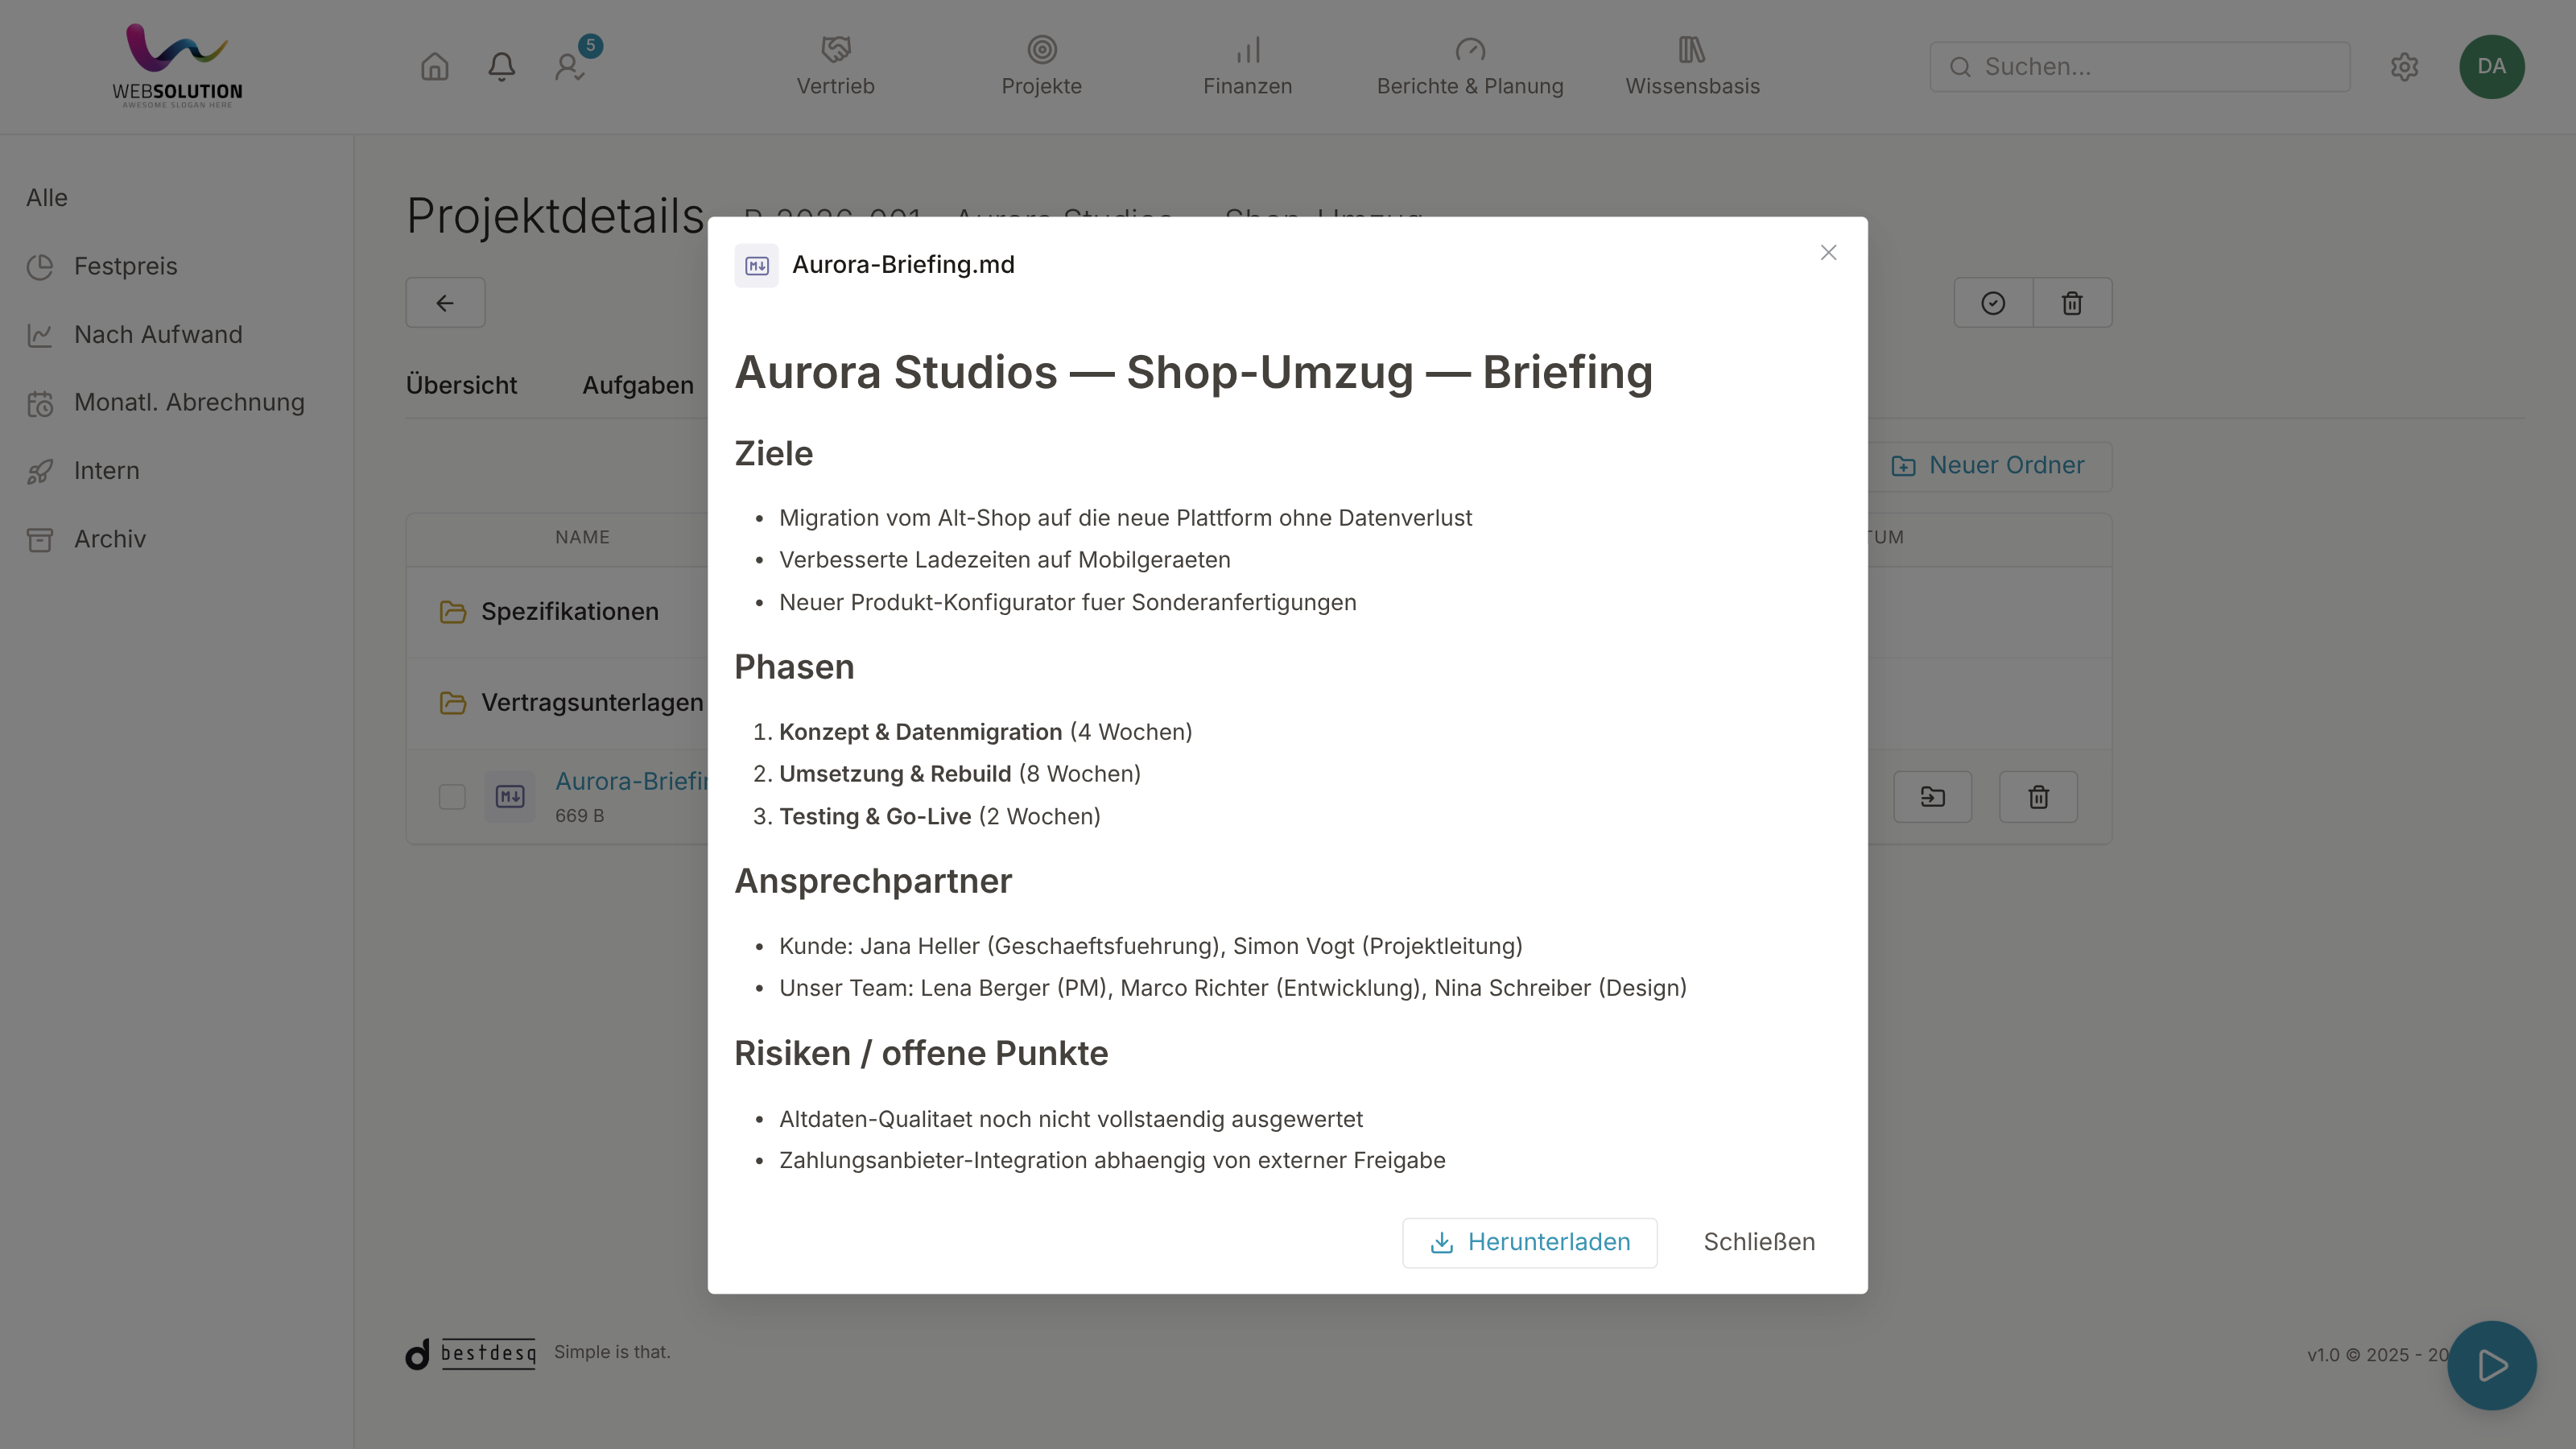
Task: Click the trash icon beside checkmark button
Action: point(2072,303)
